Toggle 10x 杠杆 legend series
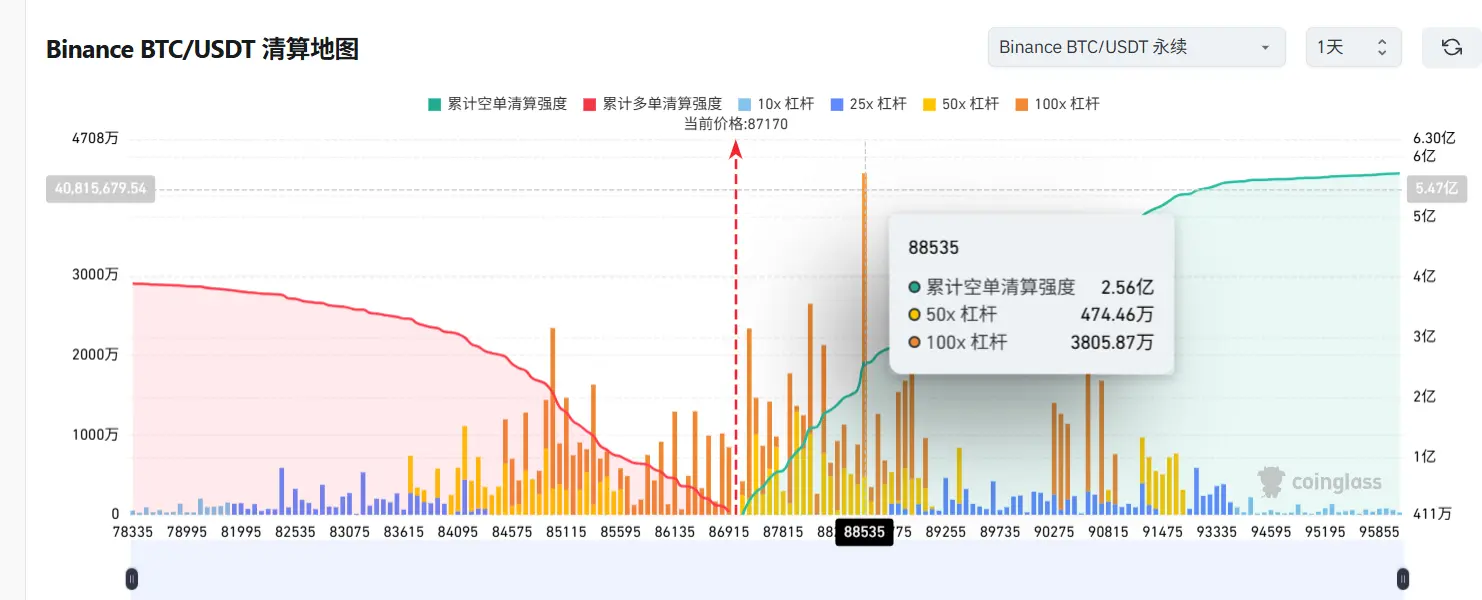 [x=775, y=103]
